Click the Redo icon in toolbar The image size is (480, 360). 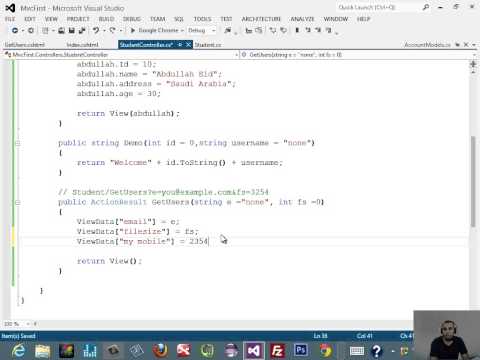coord(112,30)
